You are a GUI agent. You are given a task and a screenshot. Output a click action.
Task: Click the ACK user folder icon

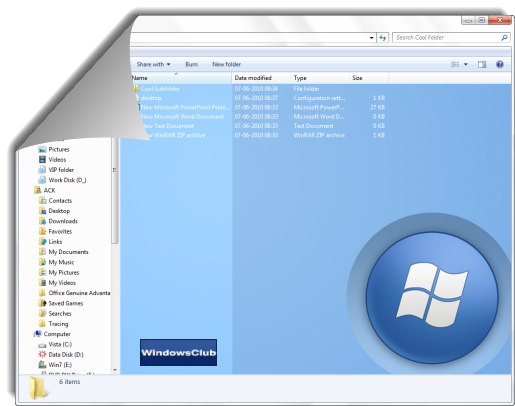(38, 190)
